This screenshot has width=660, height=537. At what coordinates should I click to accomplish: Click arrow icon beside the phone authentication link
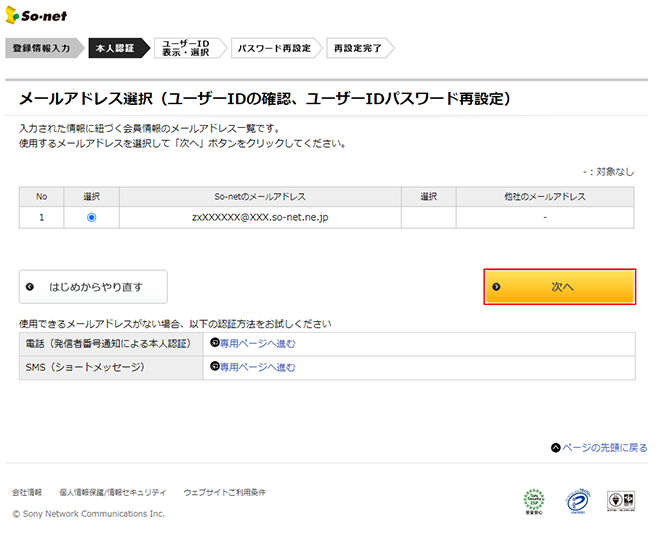pyautogui.click(x=214, y=343)
